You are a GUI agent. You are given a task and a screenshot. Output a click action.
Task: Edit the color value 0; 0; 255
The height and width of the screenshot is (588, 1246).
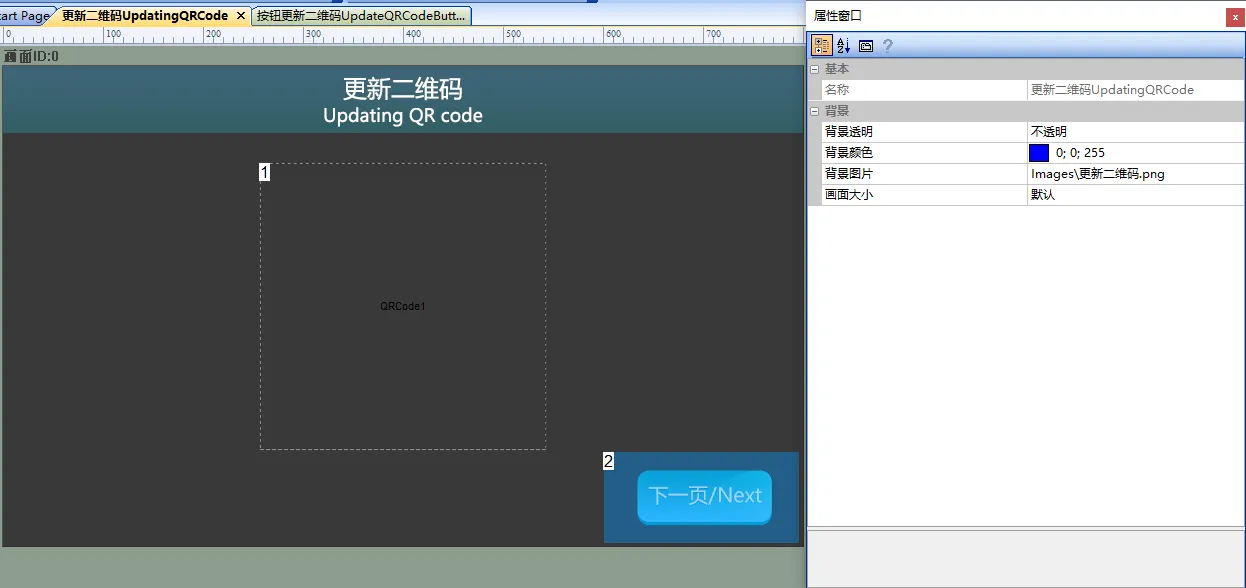coord(1080,153)
